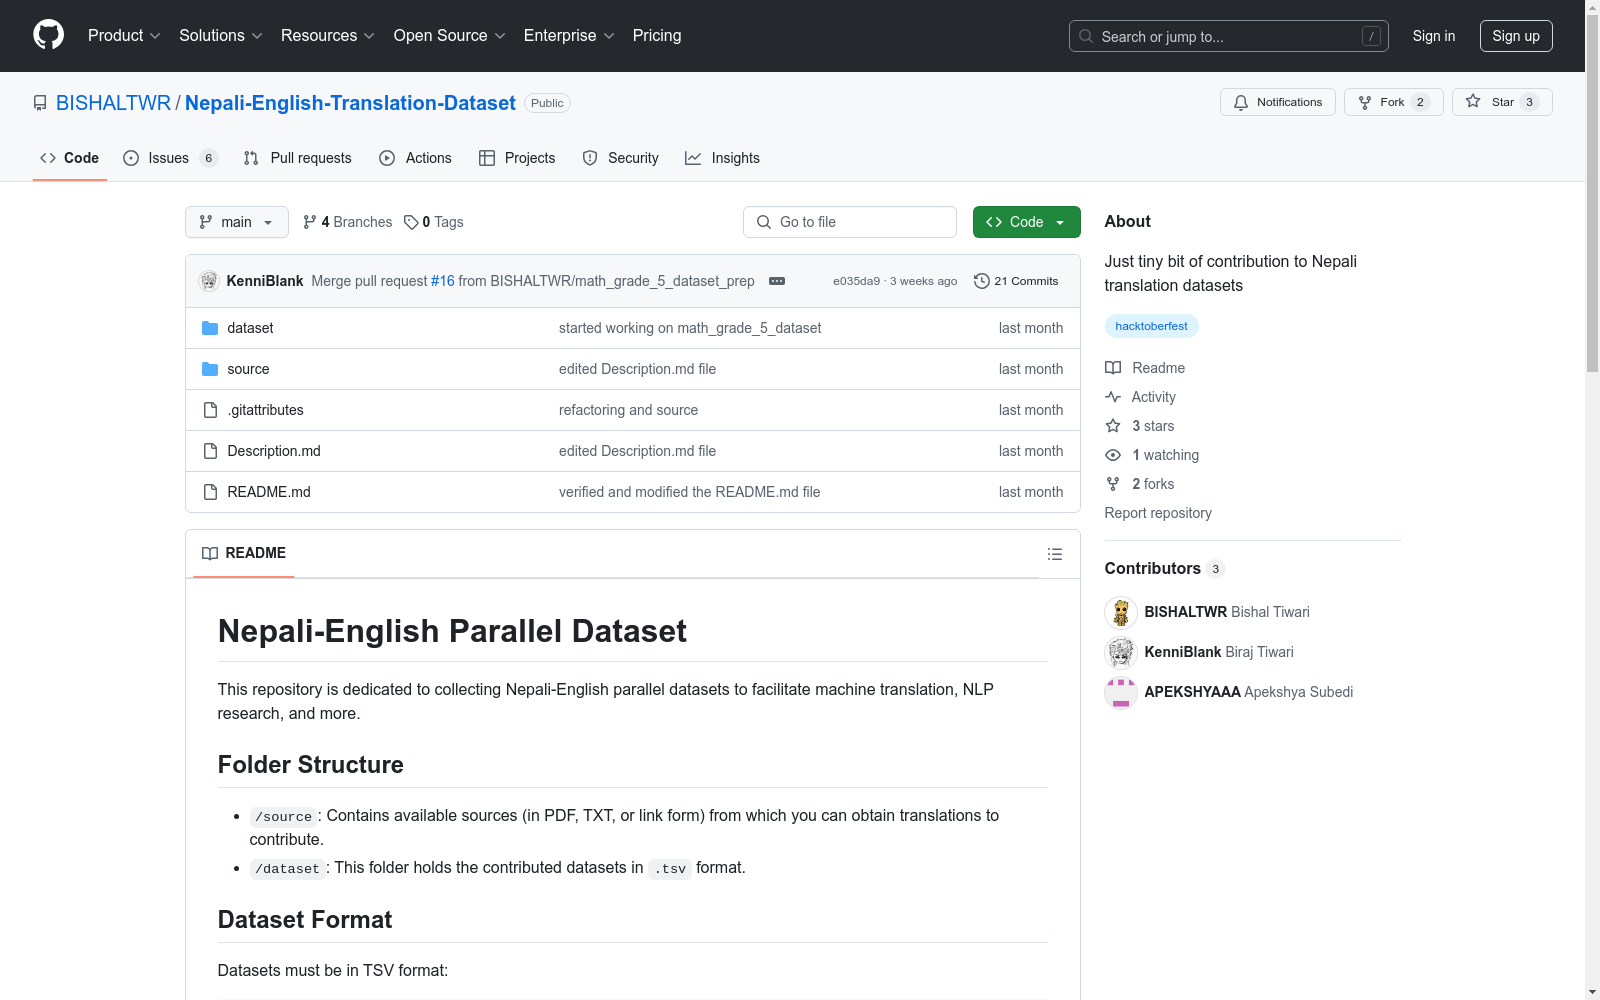Image resolution: width=1600 pixels, height=1000 pixels.
Task: Click the hacktoberfest topic tag
Action: point(1152,326)
